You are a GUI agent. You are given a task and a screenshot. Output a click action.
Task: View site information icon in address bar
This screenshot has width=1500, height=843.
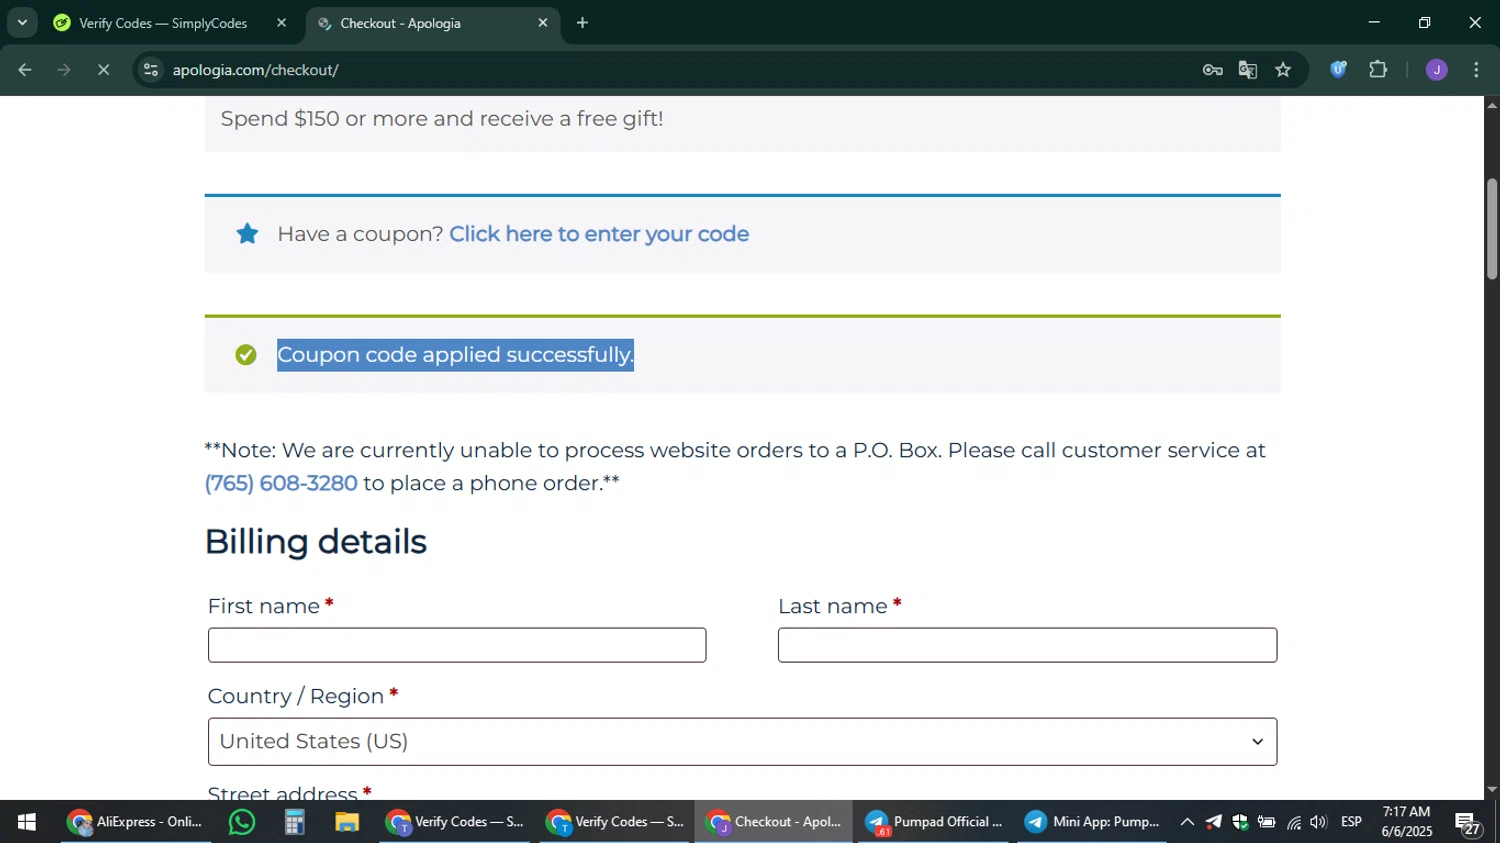(x=151, y=70)
